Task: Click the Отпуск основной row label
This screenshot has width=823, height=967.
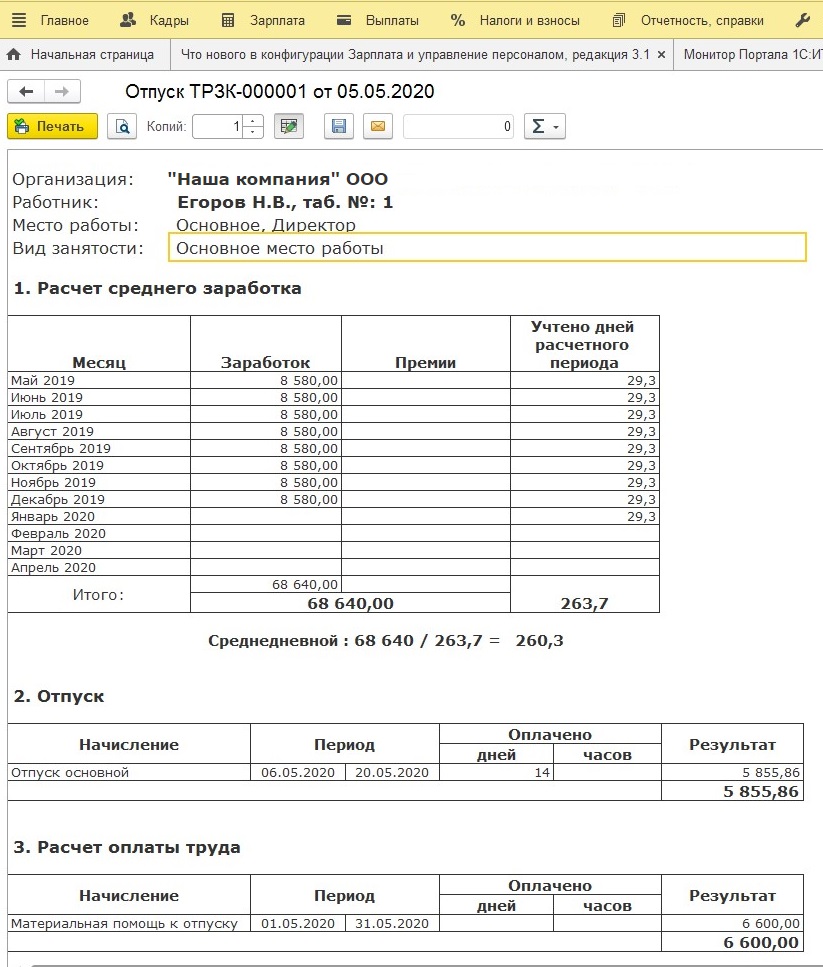Action: click(70, 772)
